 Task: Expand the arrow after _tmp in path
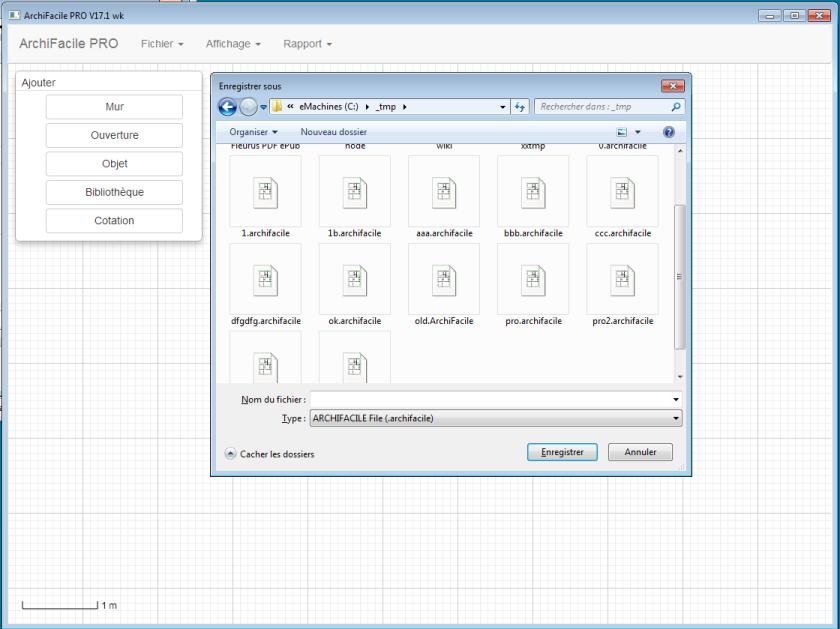click(x=404, y=107)
